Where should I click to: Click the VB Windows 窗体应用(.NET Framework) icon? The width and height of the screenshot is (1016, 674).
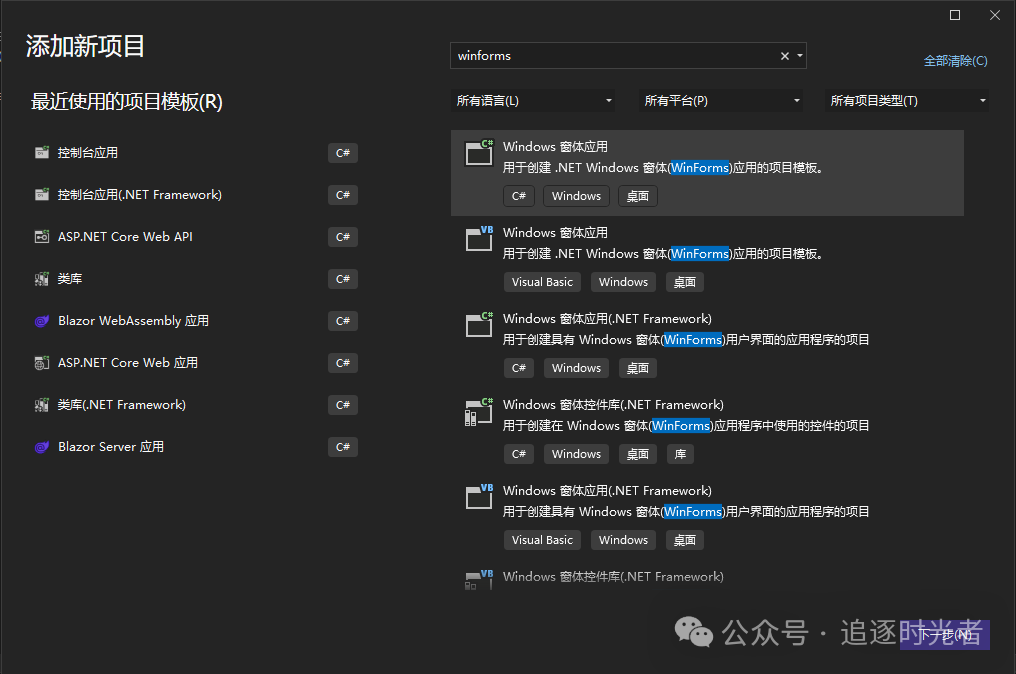(x=479, y=497)
